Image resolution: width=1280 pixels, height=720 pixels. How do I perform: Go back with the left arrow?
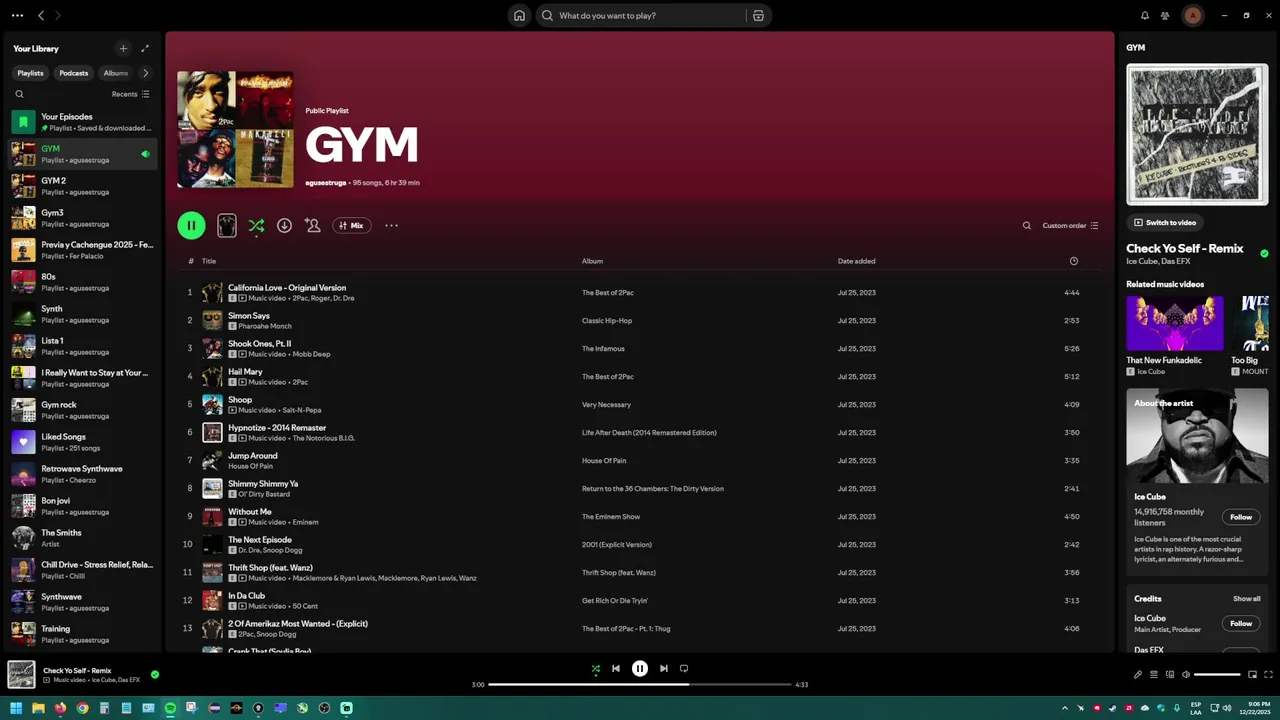click(41, 16)
